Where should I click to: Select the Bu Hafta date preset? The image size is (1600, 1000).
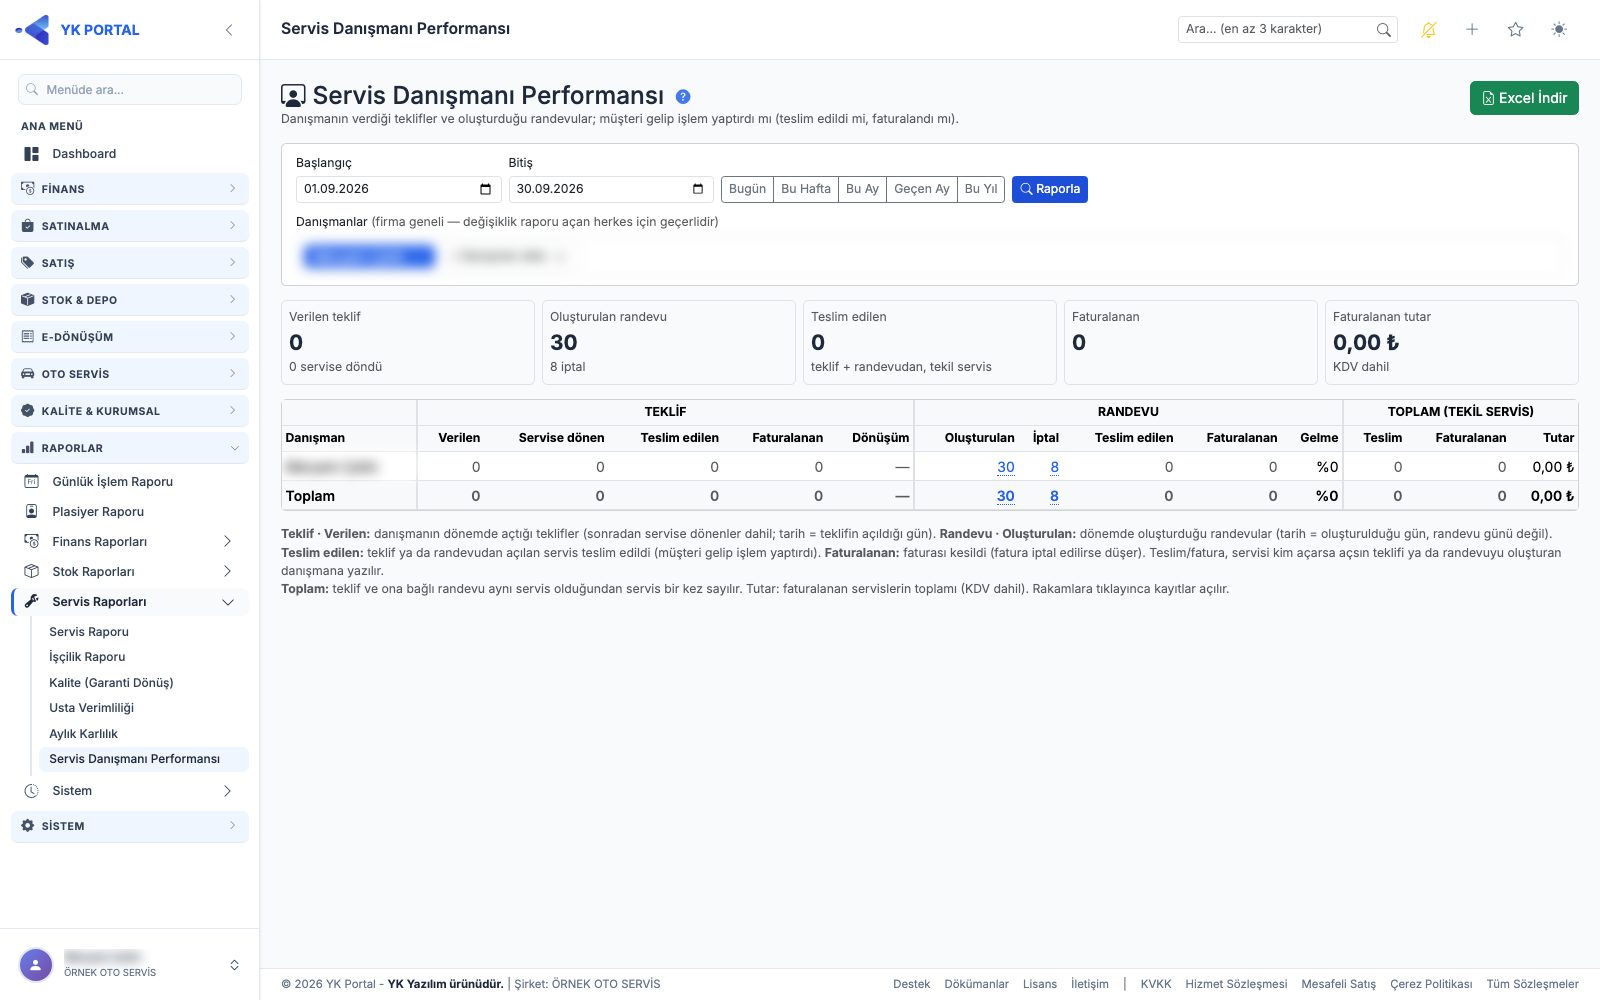pyautogui.click(x=806, y=189)
